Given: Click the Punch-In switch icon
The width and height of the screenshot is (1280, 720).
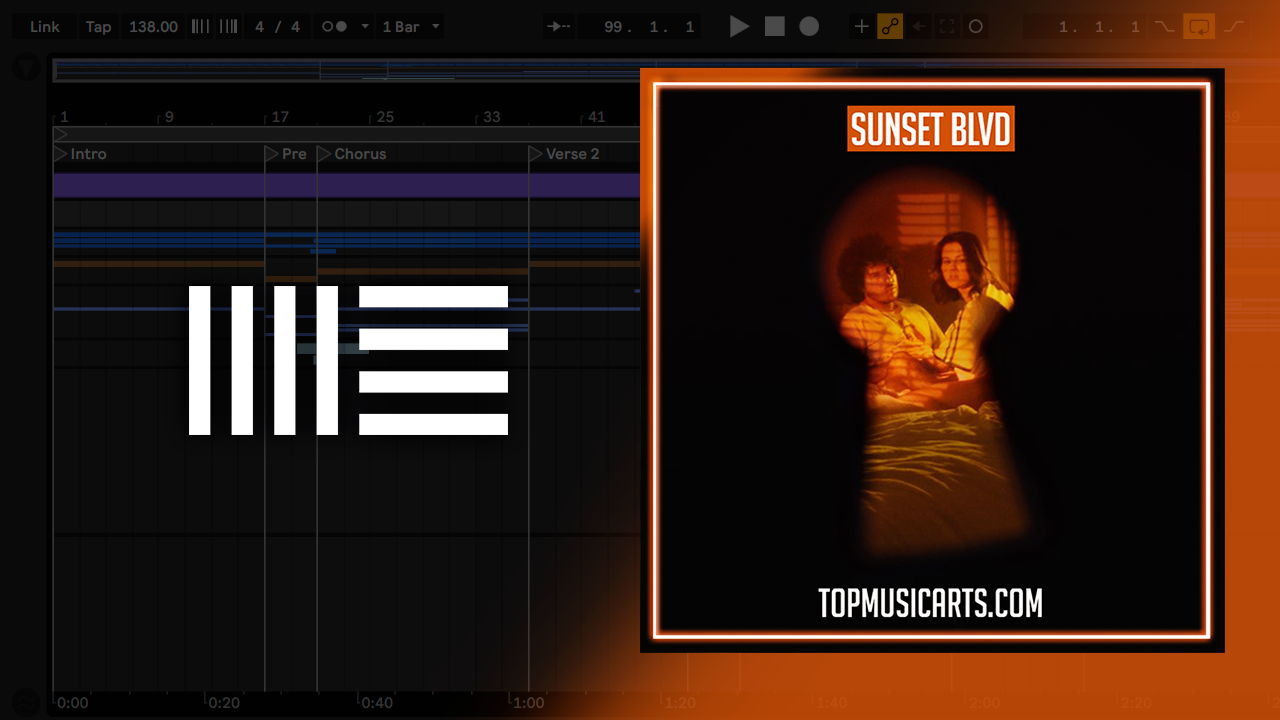Looking at the screenshot, I should pos(1164,27).
